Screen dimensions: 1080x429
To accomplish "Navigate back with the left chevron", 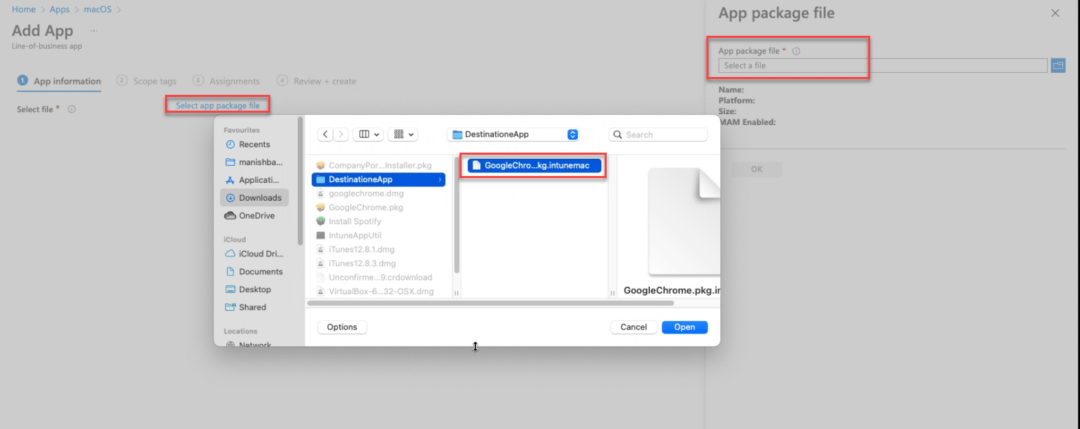I will pos(325,134).
